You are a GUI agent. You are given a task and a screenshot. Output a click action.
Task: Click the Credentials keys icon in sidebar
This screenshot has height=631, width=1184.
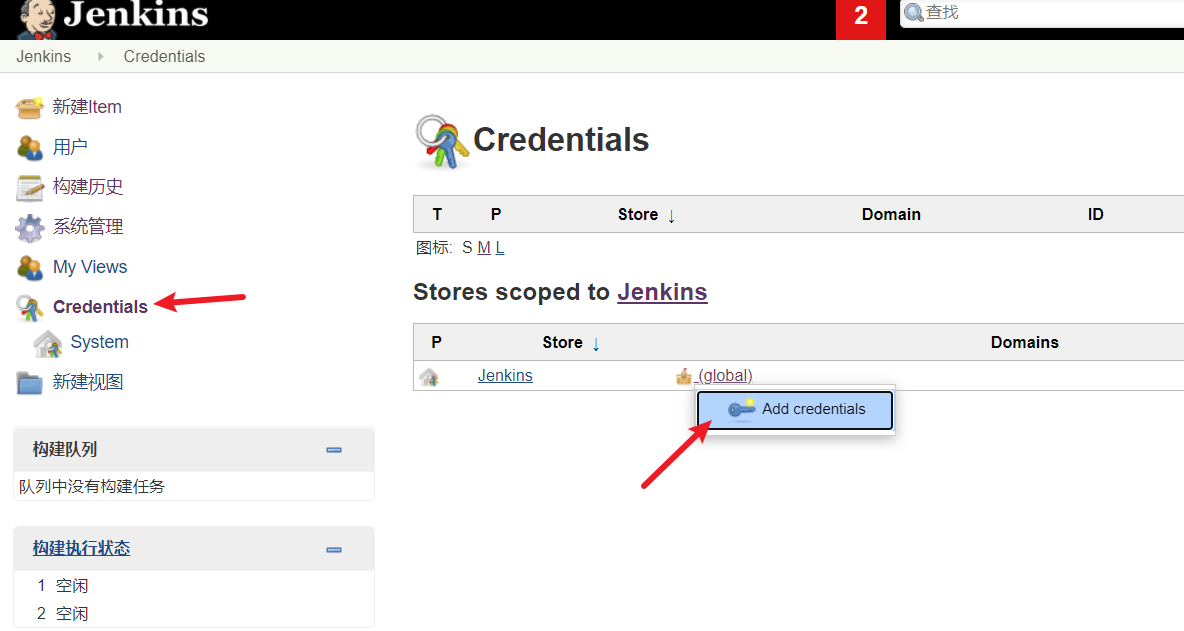(29, 308)
